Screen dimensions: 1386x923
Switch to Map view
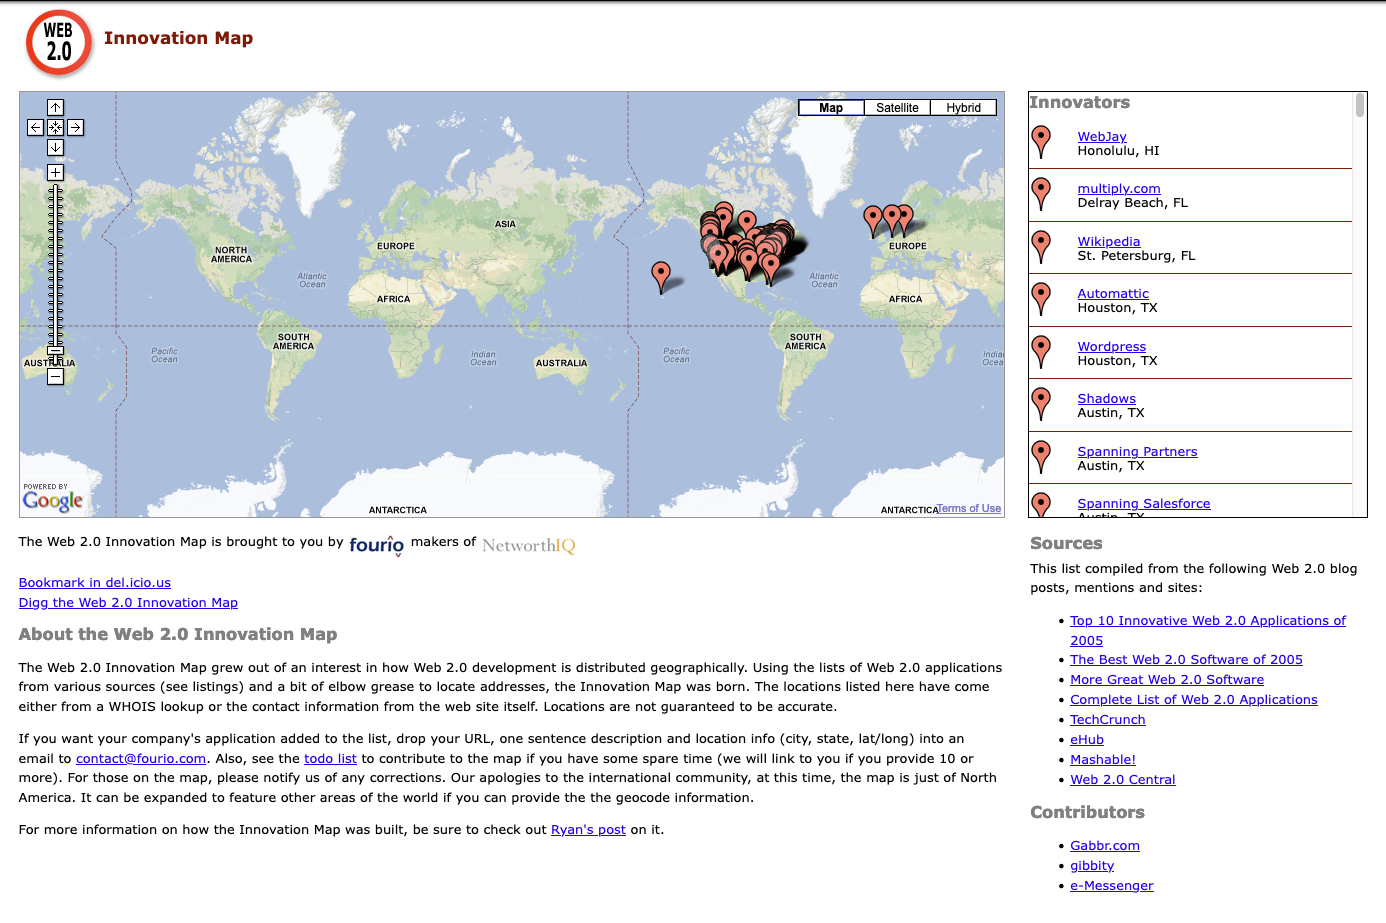(831, 108)
